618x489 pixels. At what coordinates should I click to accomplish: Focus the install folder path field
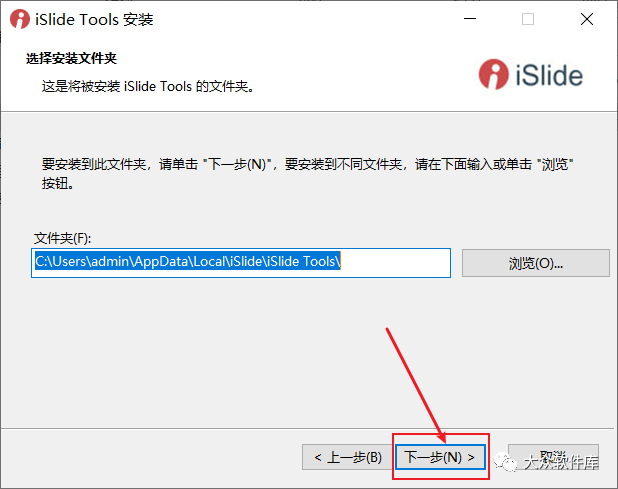coord(241,263)
